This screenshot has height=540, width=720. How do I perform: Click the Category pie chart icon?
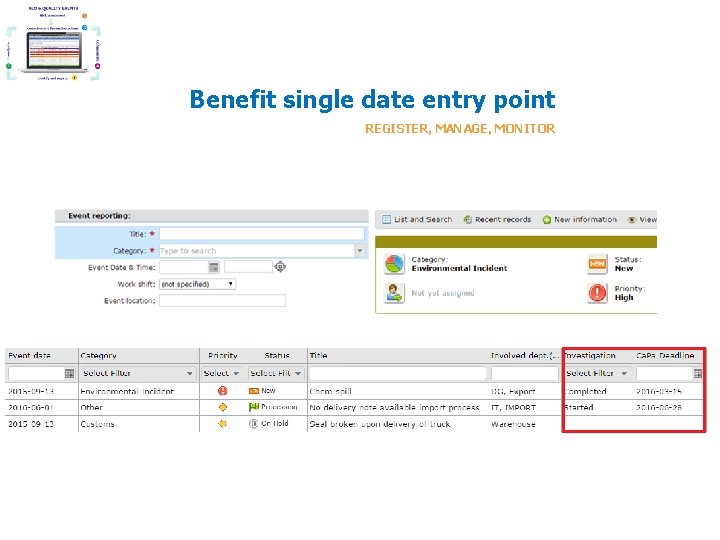coord(394,264)
